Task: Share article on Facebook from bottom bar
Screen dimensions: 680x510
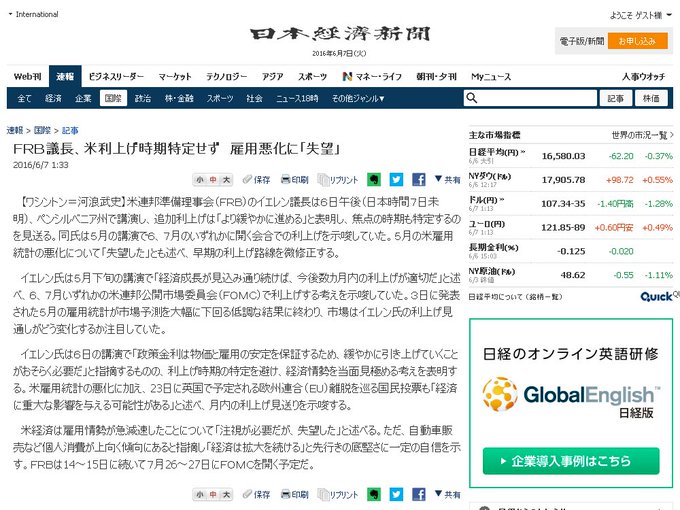Action: pos(418,494)
